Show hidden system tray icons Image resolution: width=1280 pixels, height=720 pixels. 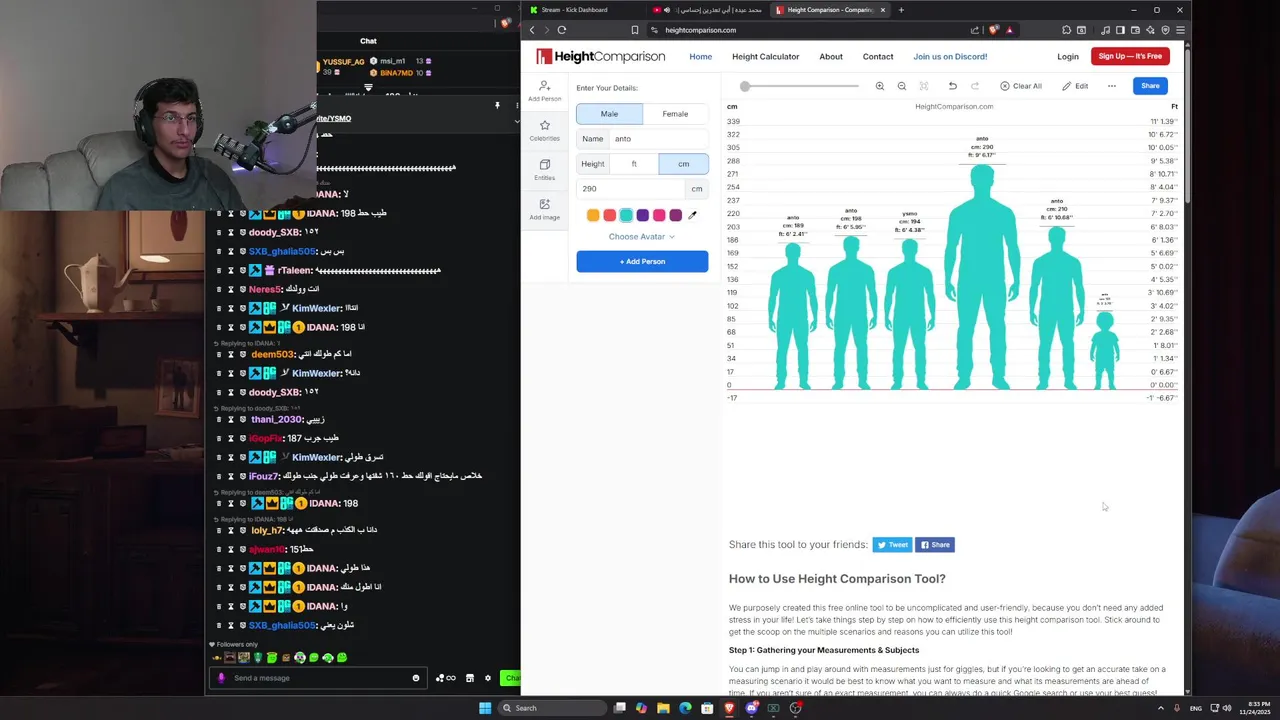coord(1161,708)
